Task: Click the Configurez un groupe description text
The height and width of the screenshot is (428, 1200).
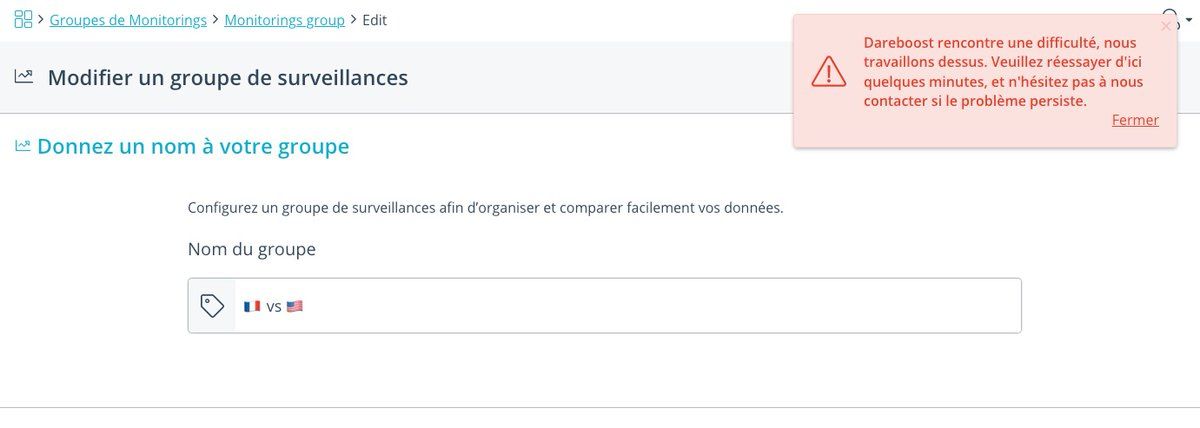Action: pos(485,208)
